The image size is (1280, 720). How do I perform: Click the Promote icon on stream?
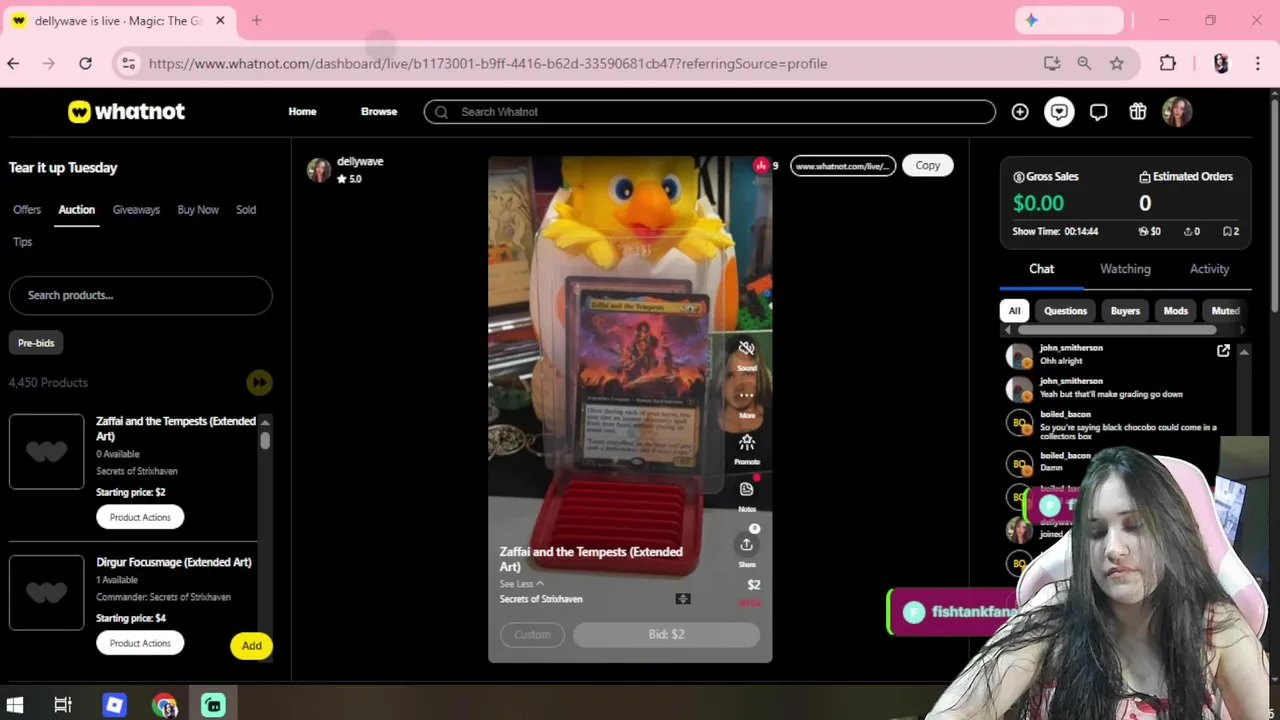pos(746,442)
